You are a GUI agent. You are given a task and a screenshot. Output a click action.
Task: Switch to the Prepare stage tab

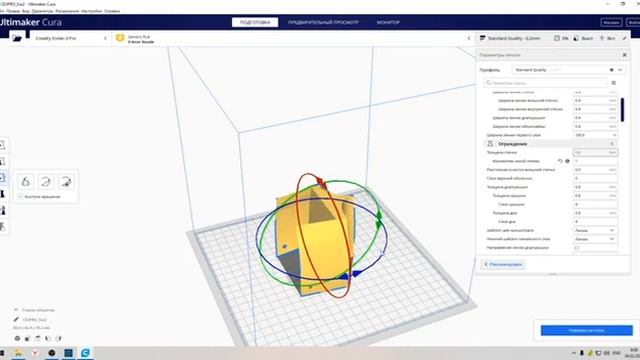[x=255, y=22]
